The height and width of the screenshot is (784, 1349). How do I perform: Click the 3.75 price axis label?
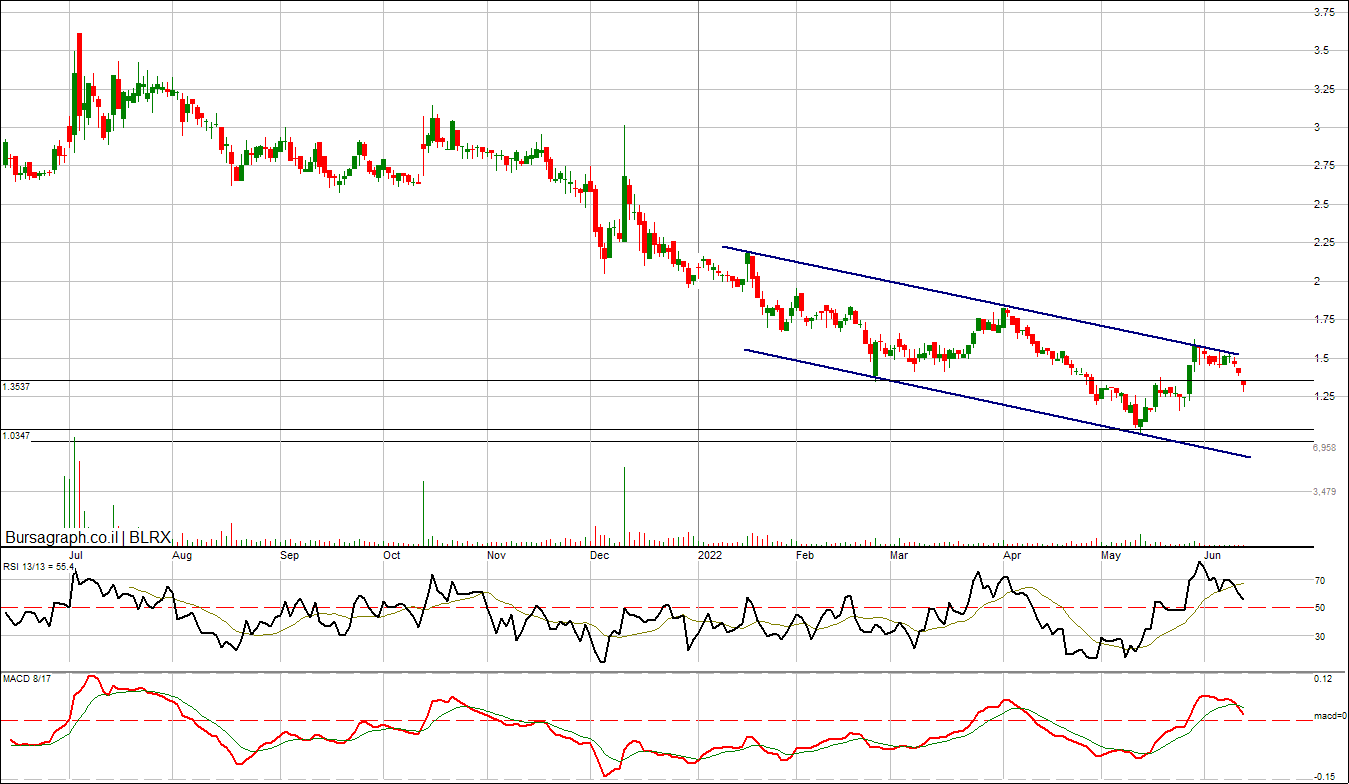click(x=1323, y=12)
